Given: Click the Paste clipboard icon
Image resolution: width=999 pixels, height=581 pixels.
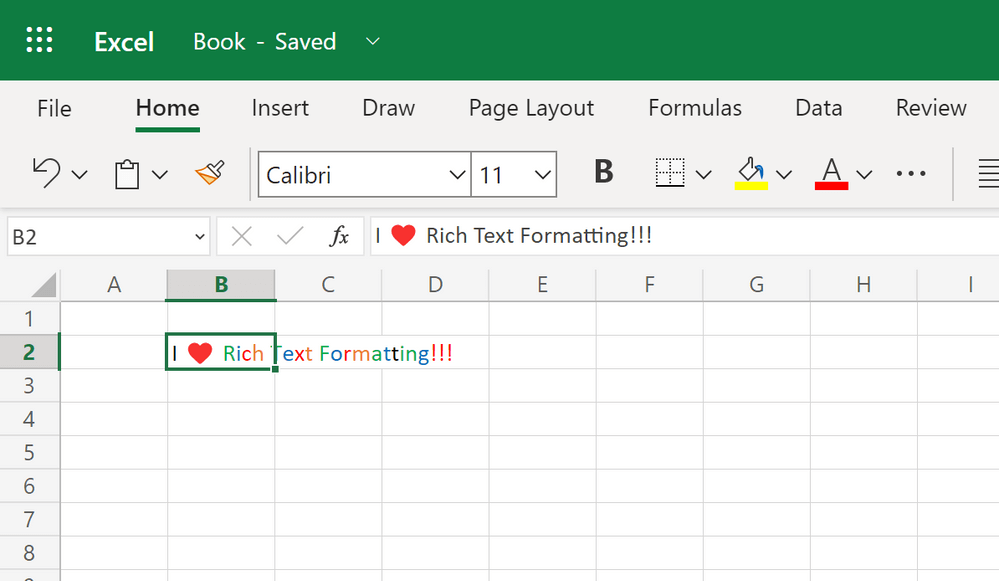Looking at the screenshot, I should click(x=127, y=173).
